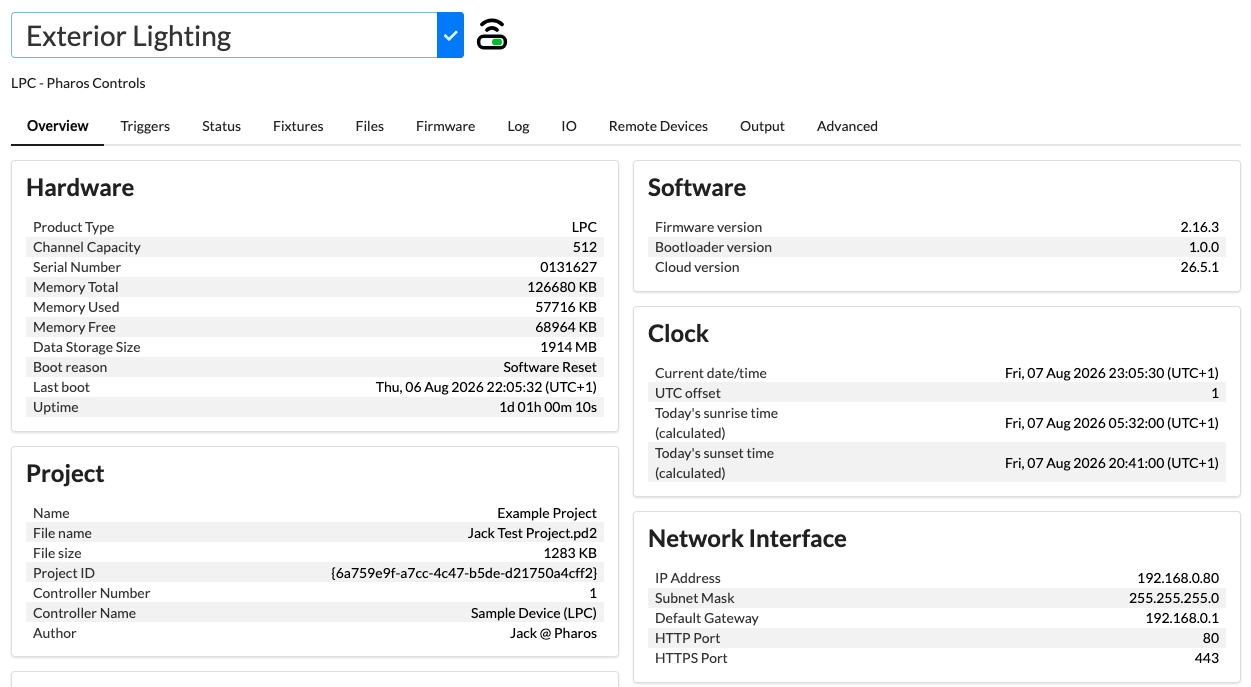Click today's sunrise time value 05:32:00

1112,423
